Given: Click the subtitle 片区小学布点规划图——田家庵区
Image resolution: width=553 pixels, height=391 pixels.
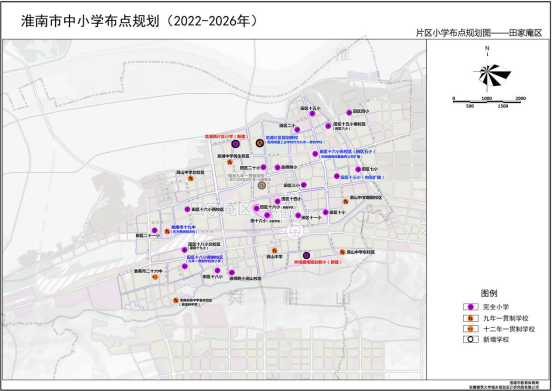Looking at the screenshot, I should [x=479, y=33].
